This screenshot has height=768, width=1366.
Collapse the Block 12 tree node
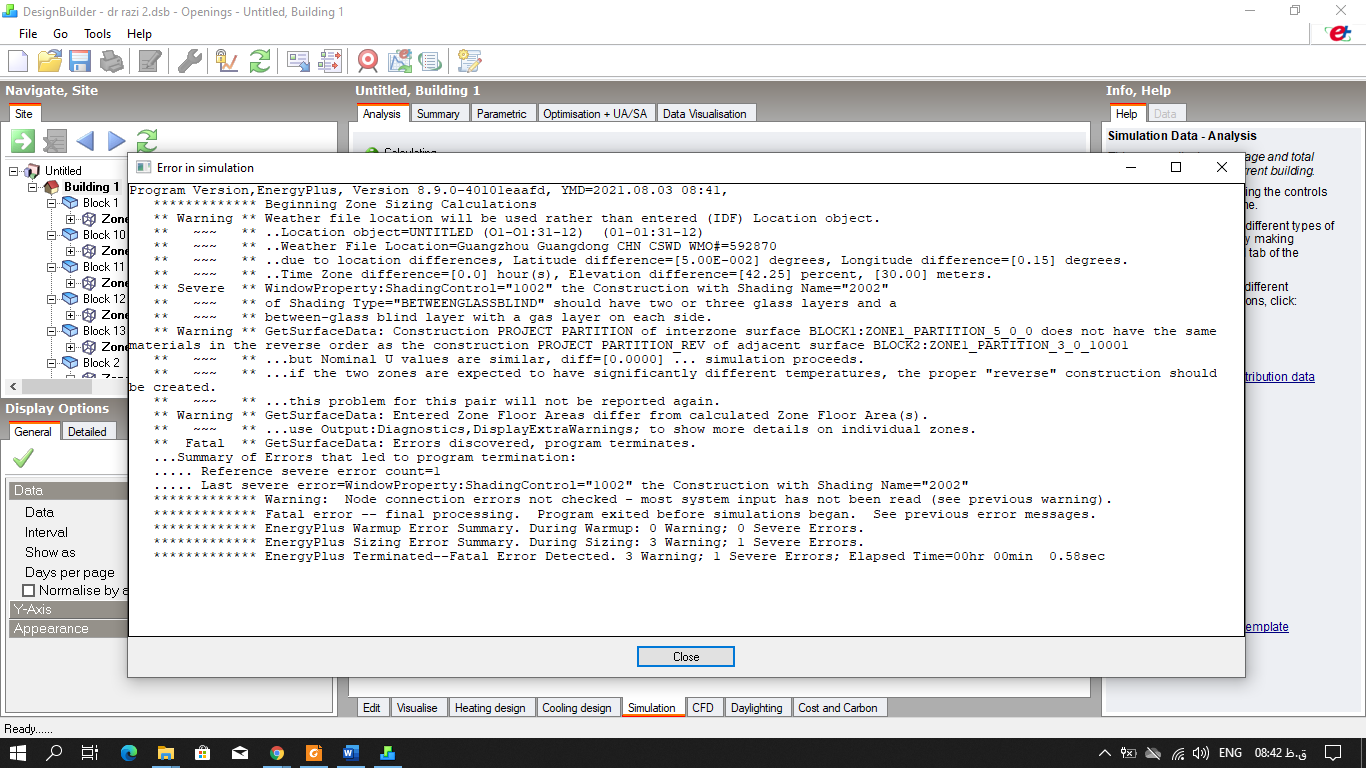click(x=52, y=299)
